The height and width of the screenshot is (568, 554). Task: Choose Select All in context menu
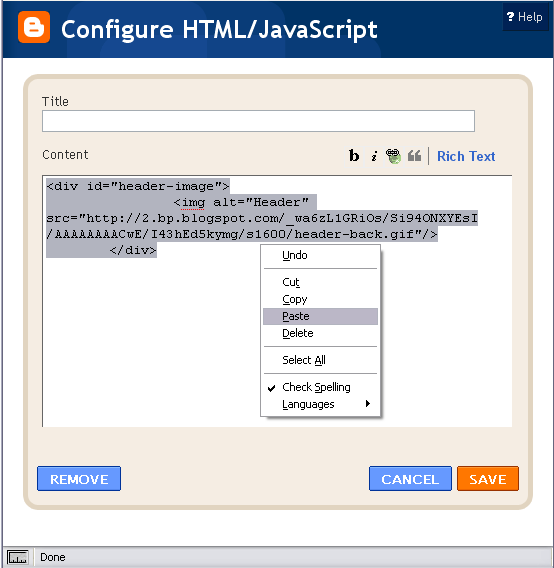(320, 360)
